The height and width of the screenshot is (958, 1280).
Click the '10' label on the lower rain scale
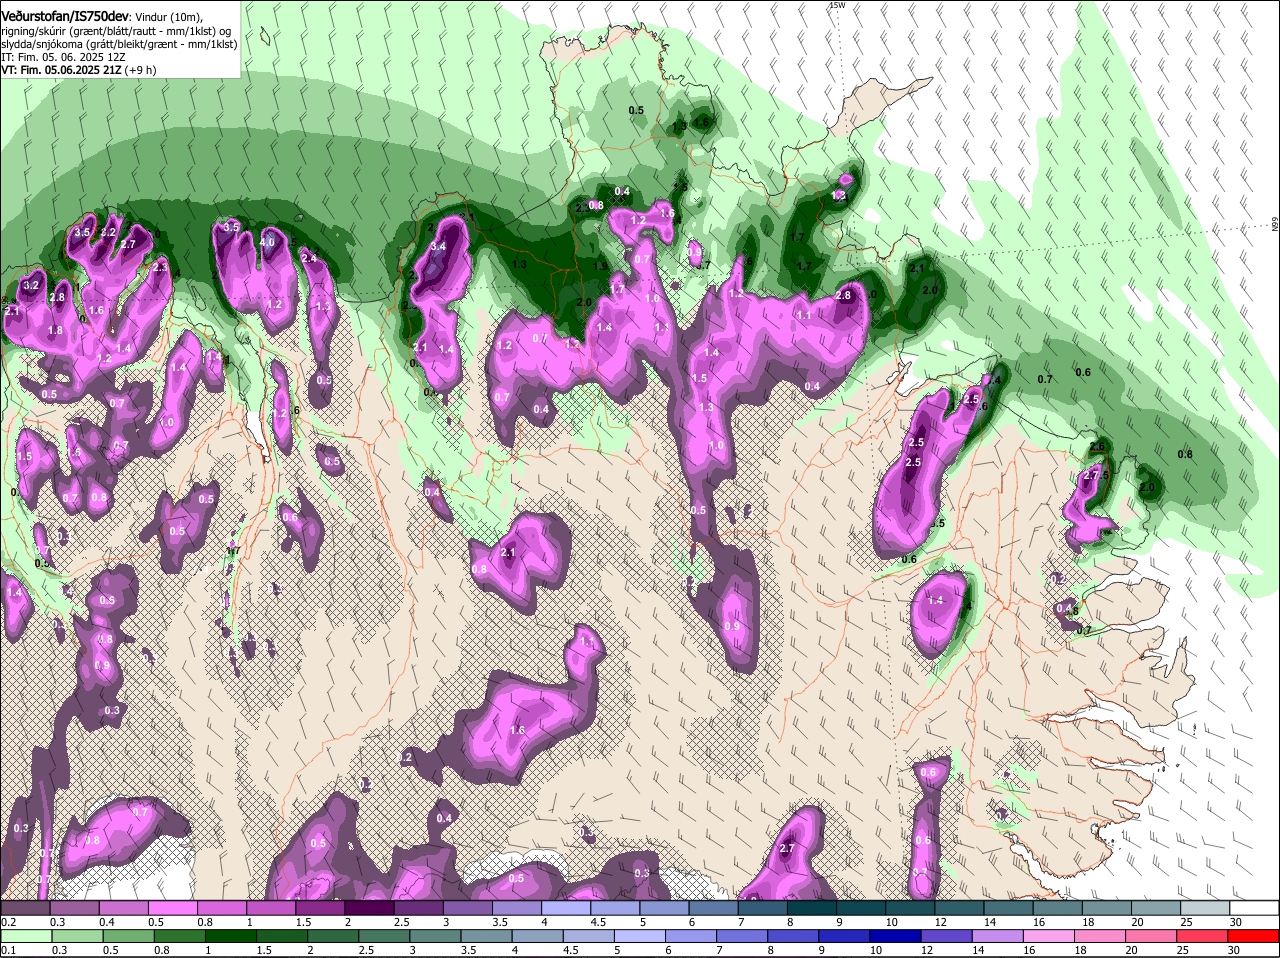pos(875,950)
